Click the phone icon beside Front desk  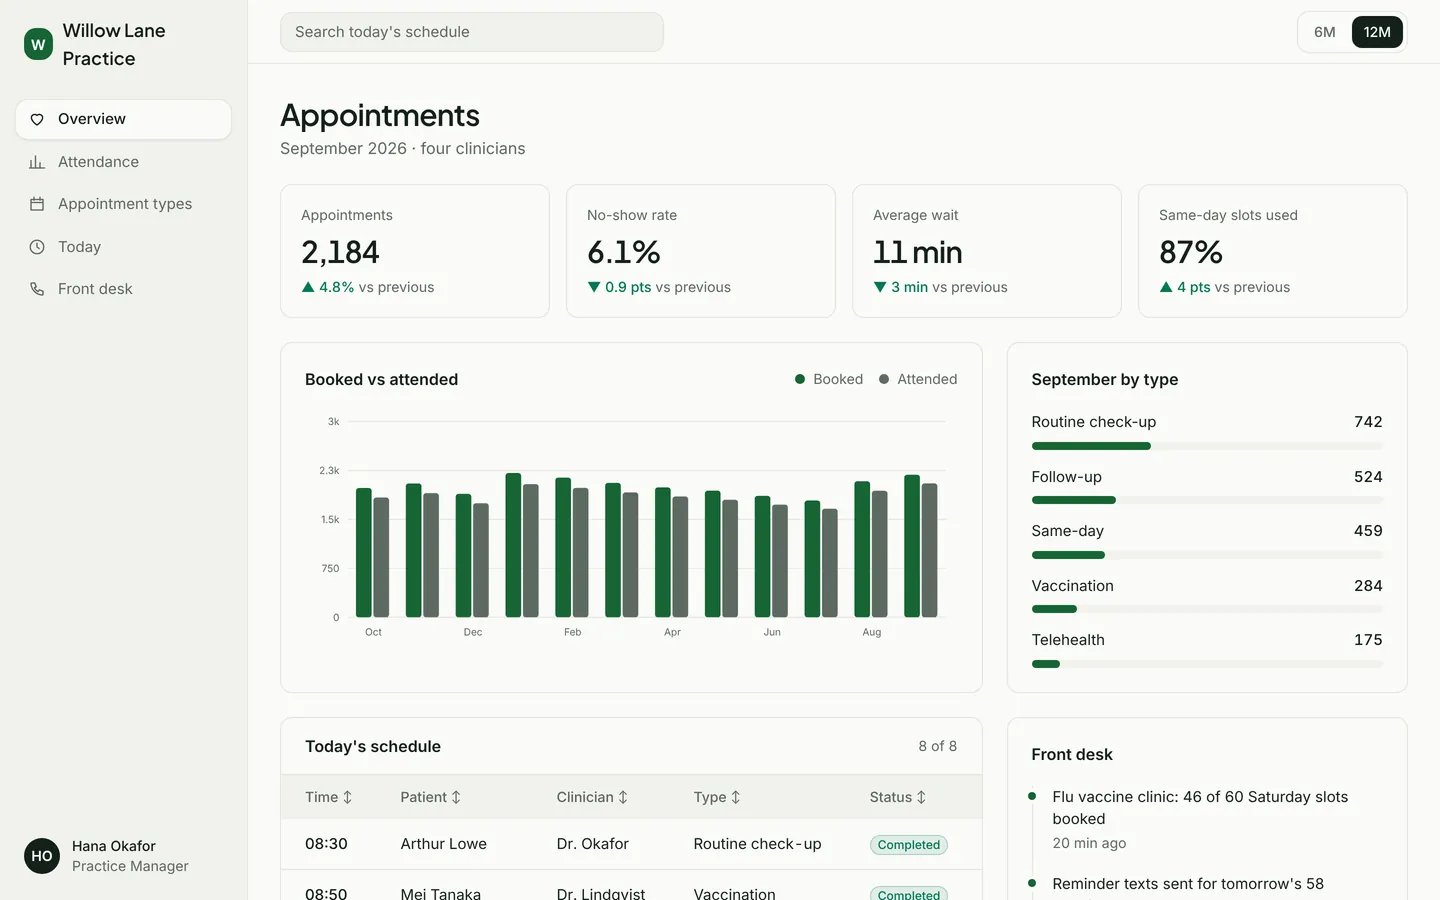(37, 289)
